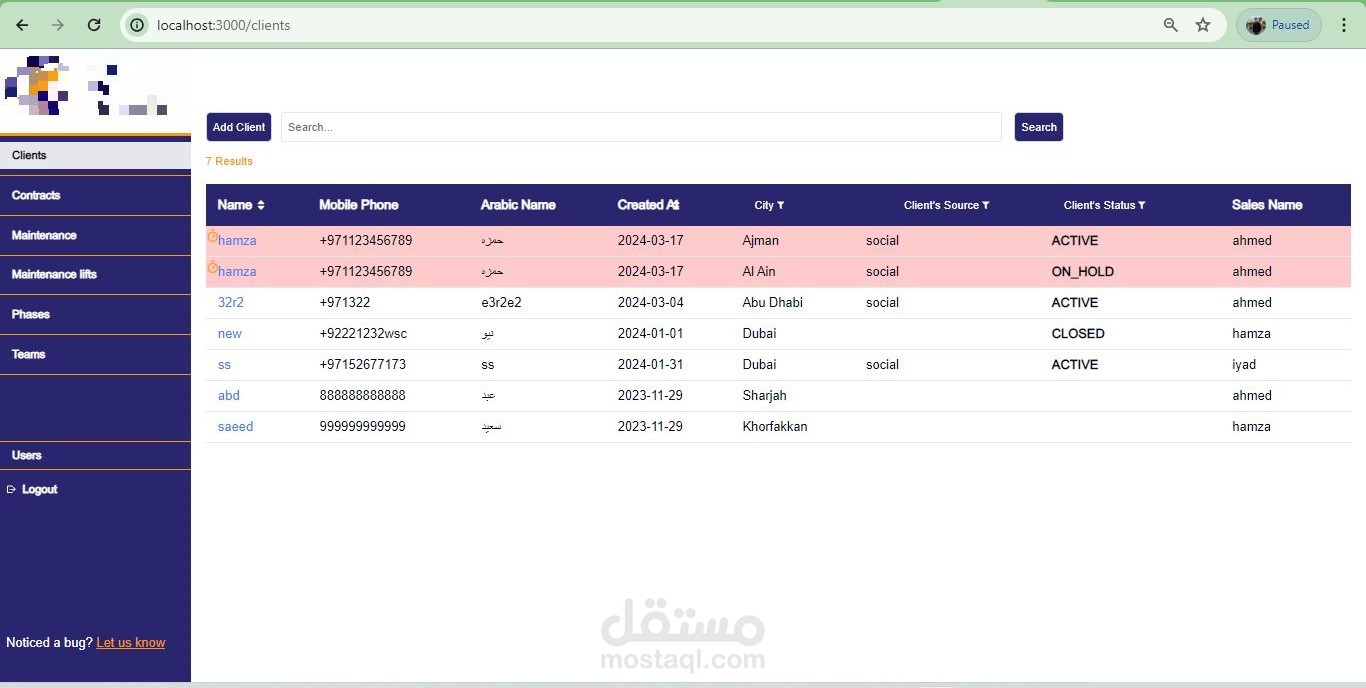Open client 32r2's details
Screen dimensions: 1366x688
(231, 302)
